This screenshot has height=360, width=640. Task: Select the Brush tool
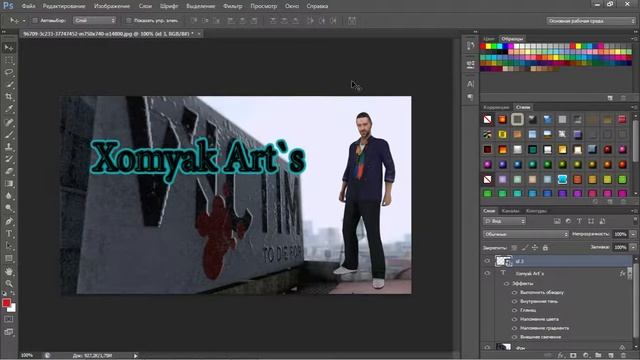pos(9,134)
